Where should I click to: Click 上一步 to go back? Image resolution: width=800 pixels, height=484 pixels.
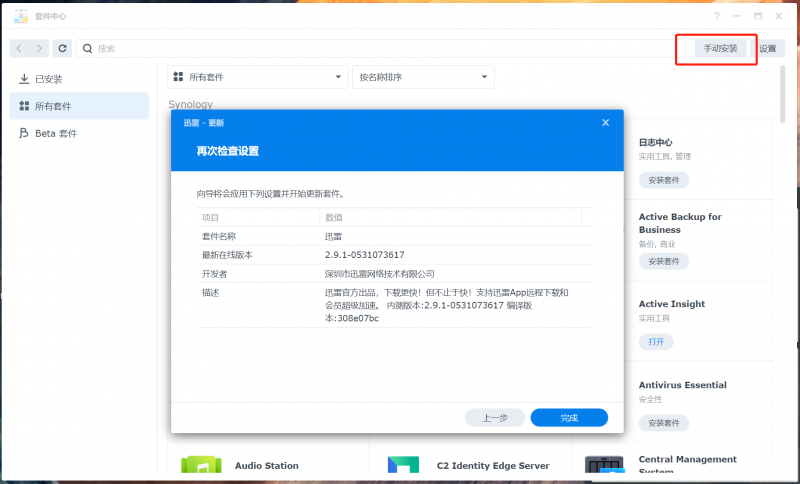coord(495,418)
